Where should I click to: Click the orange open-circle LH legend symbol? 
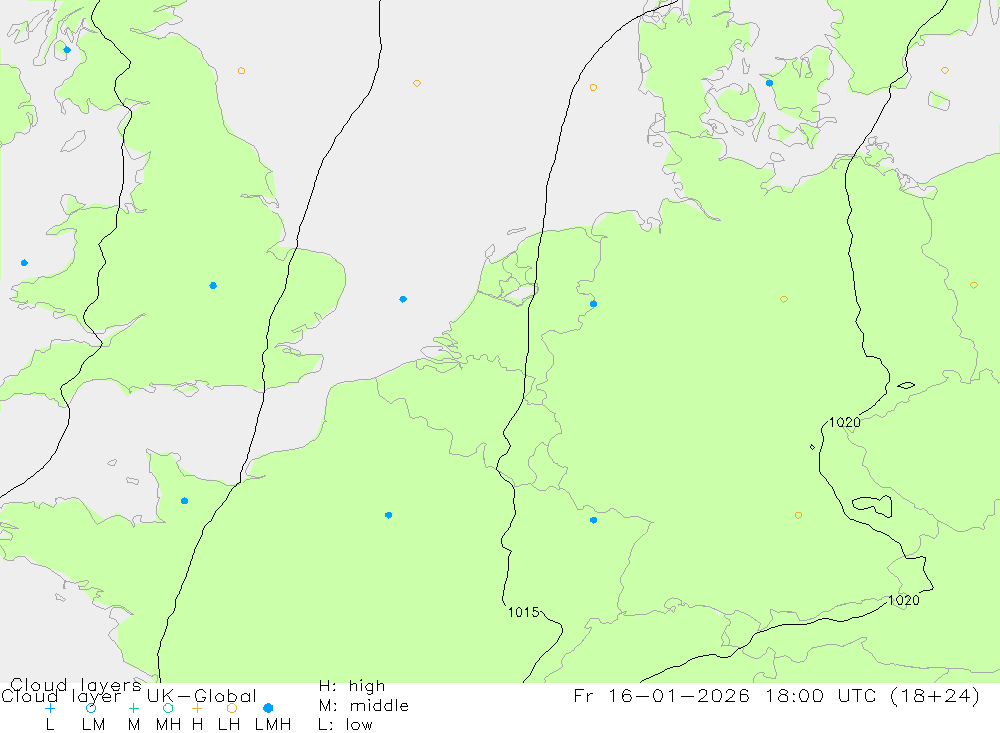click(232, 708)
